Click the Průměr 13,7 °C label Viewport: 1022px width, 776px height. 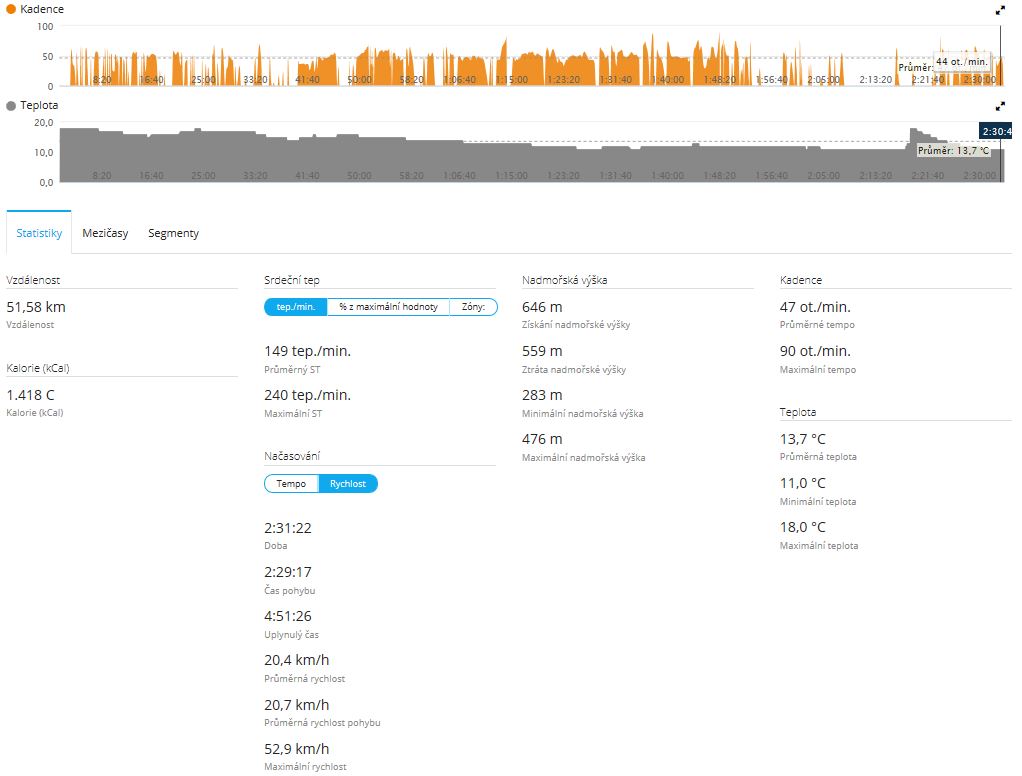coord(954,150)
